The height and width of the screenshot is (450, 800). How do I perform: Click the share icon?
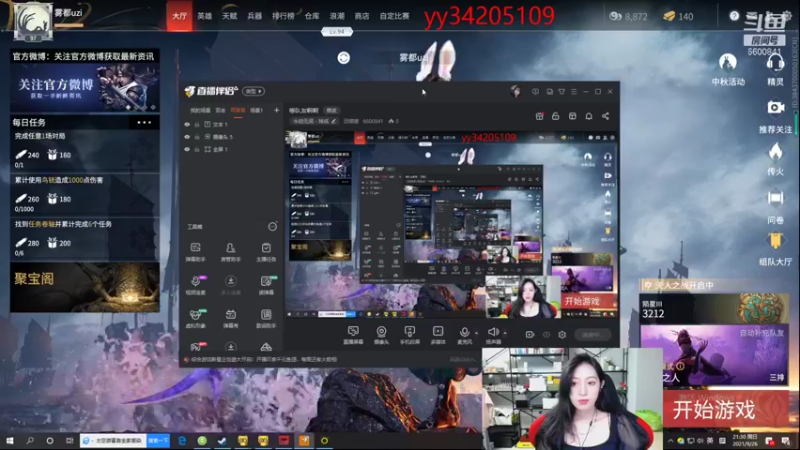[x=606, y=116]
